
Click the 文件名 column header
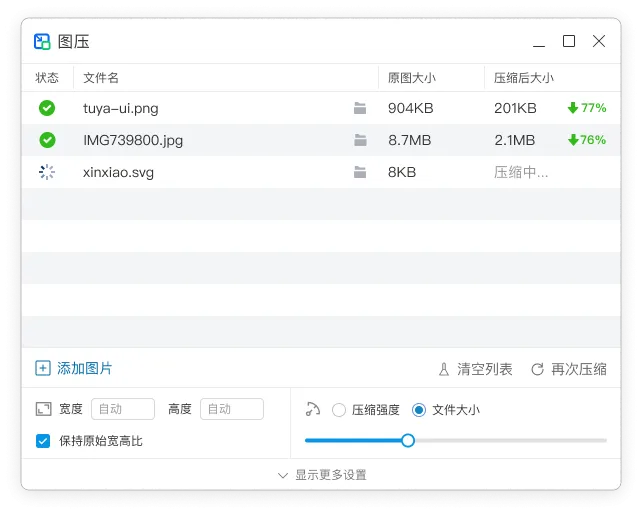101,77
